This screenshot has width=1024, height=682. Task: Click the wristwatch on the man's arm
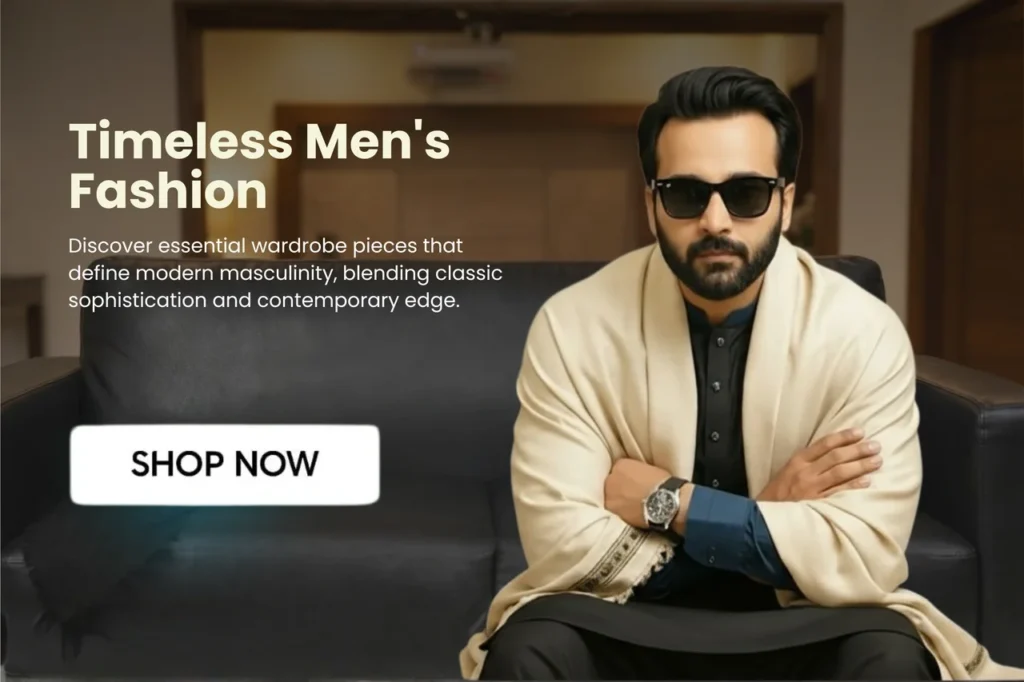664,503
